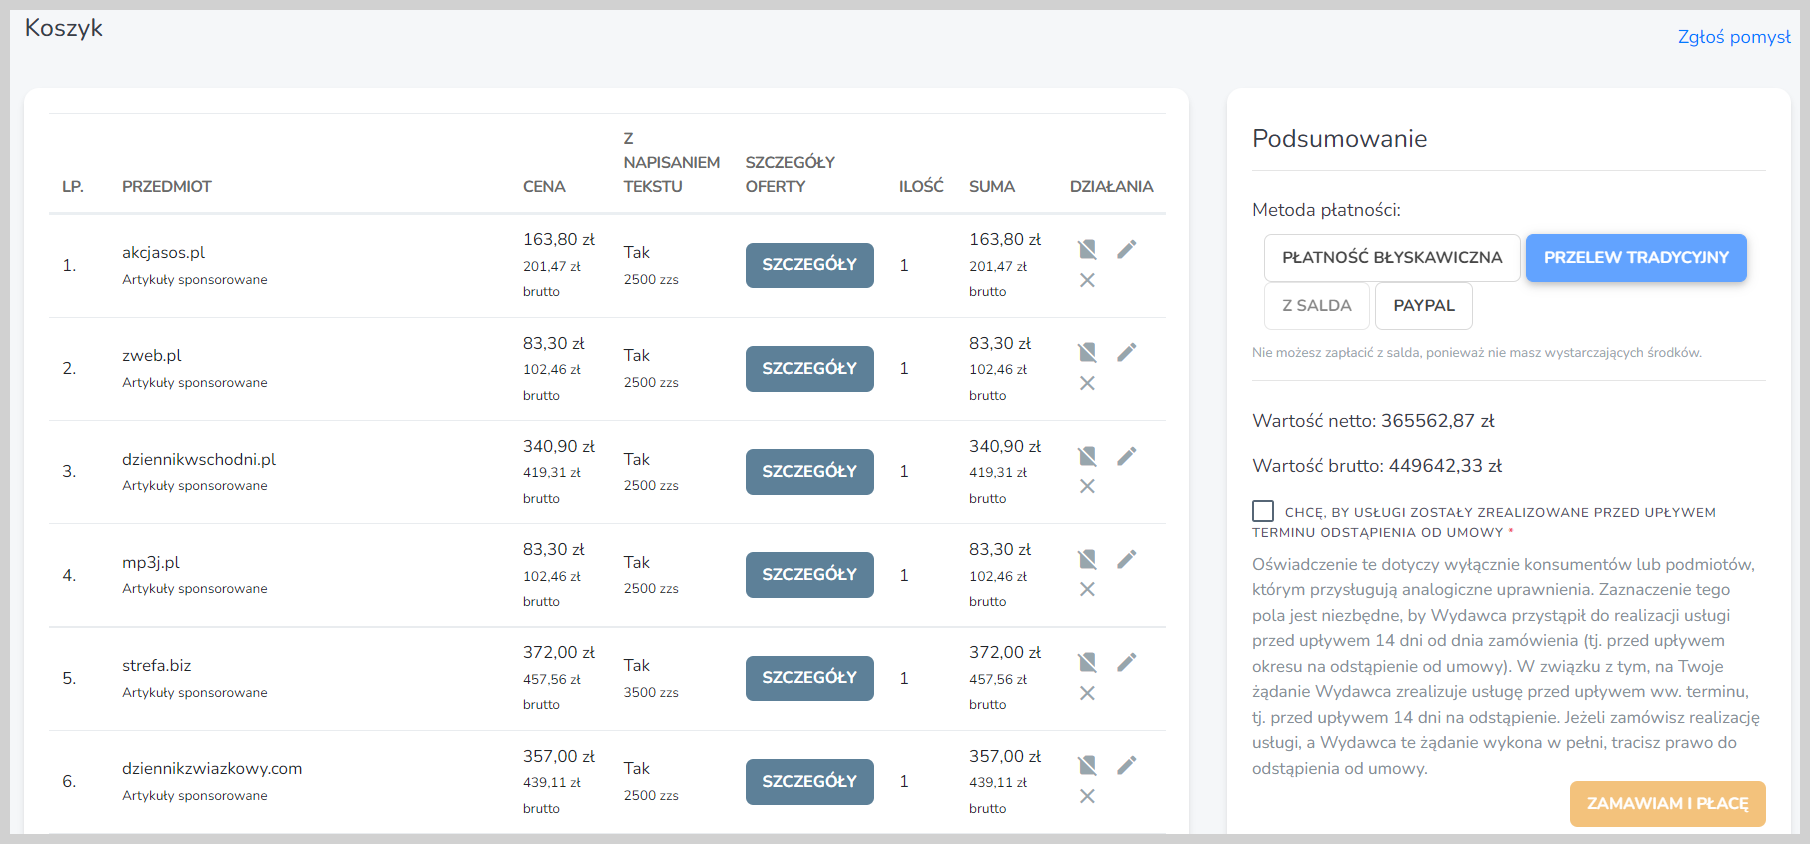Choose Płatność błyskawiczna payment method
1810x844 pixels.
coord(1392,258)
